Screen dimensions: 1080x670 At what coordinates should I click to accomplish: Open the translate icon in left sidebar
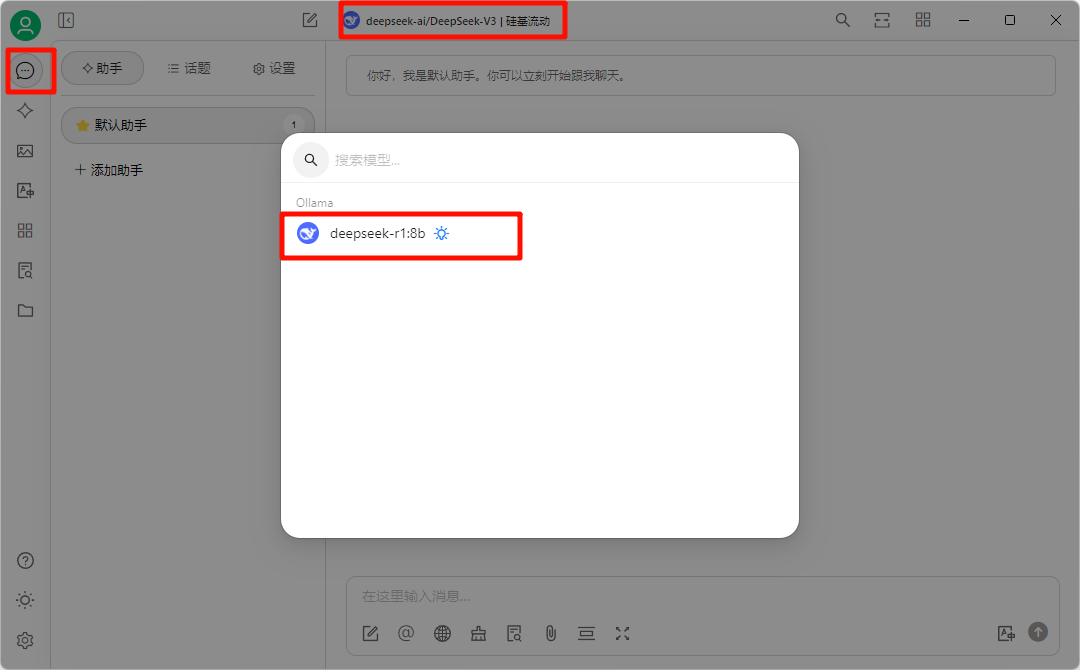pos(25,191)
